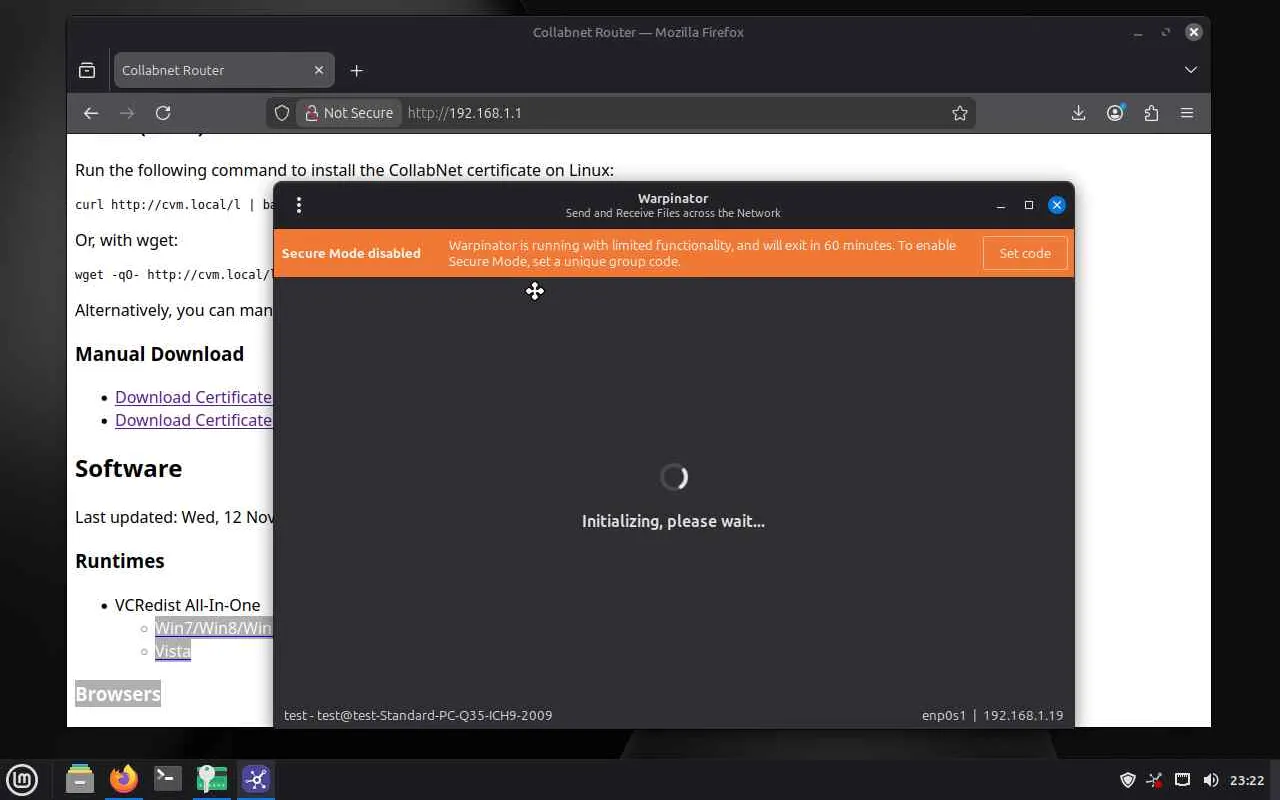Screen dimensions: 1280x800
Task: Open the wired network tray icon
Action: tap(1182, 780)
